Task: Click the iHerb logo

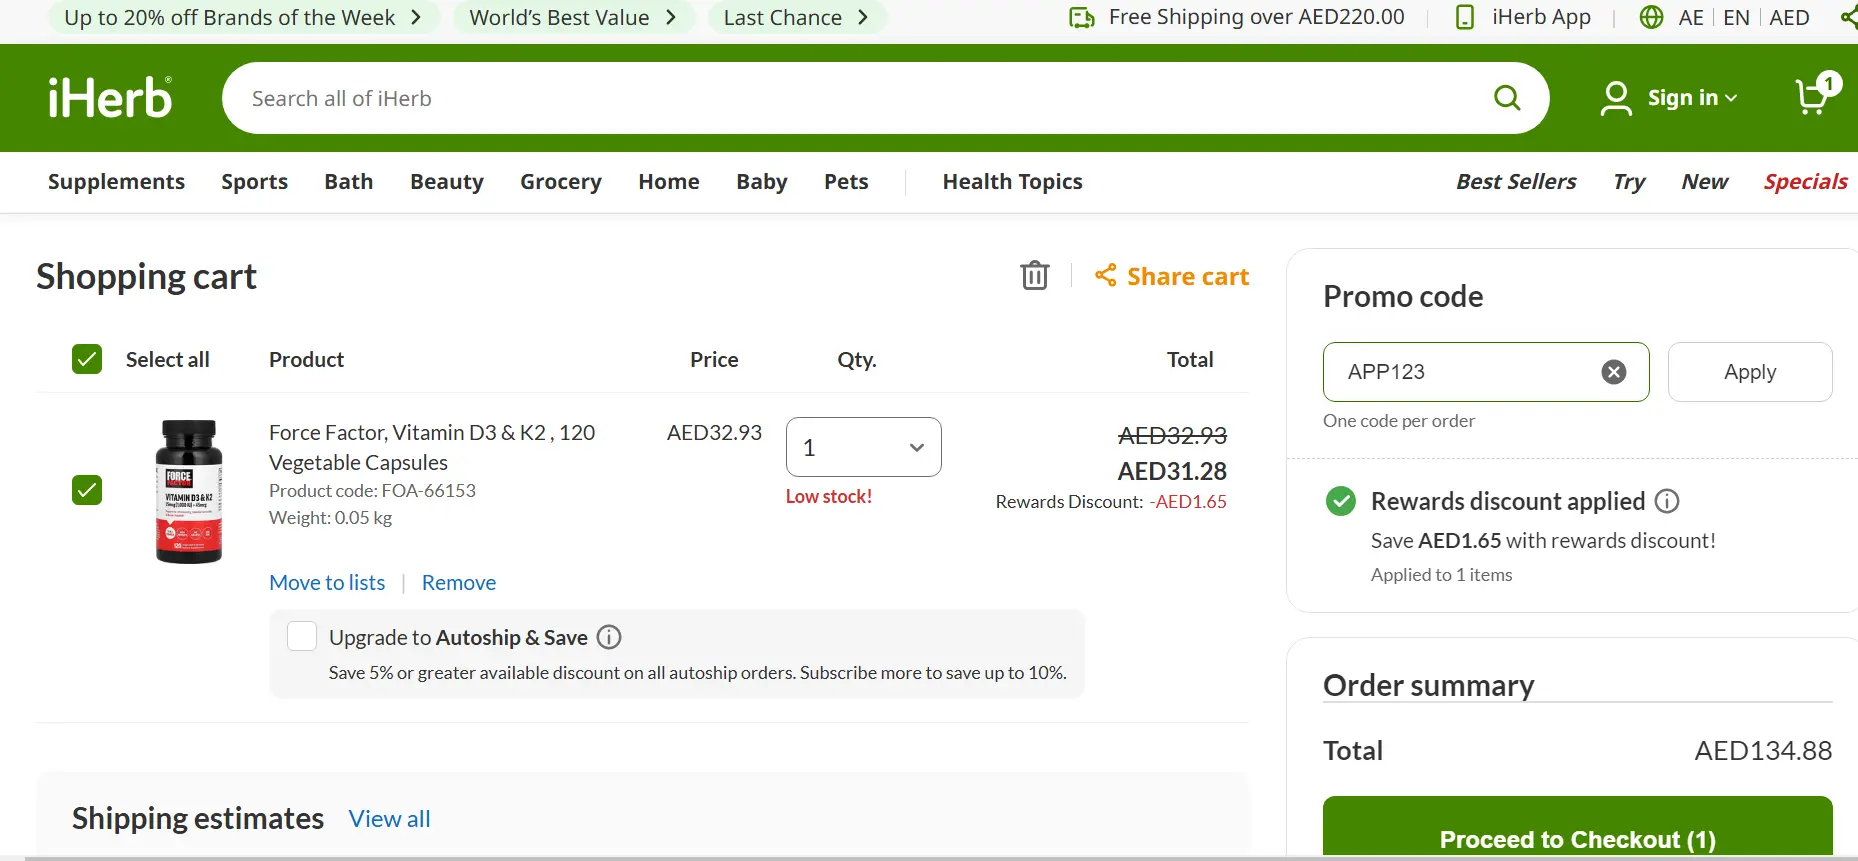Action: click(x=110, y=98)
